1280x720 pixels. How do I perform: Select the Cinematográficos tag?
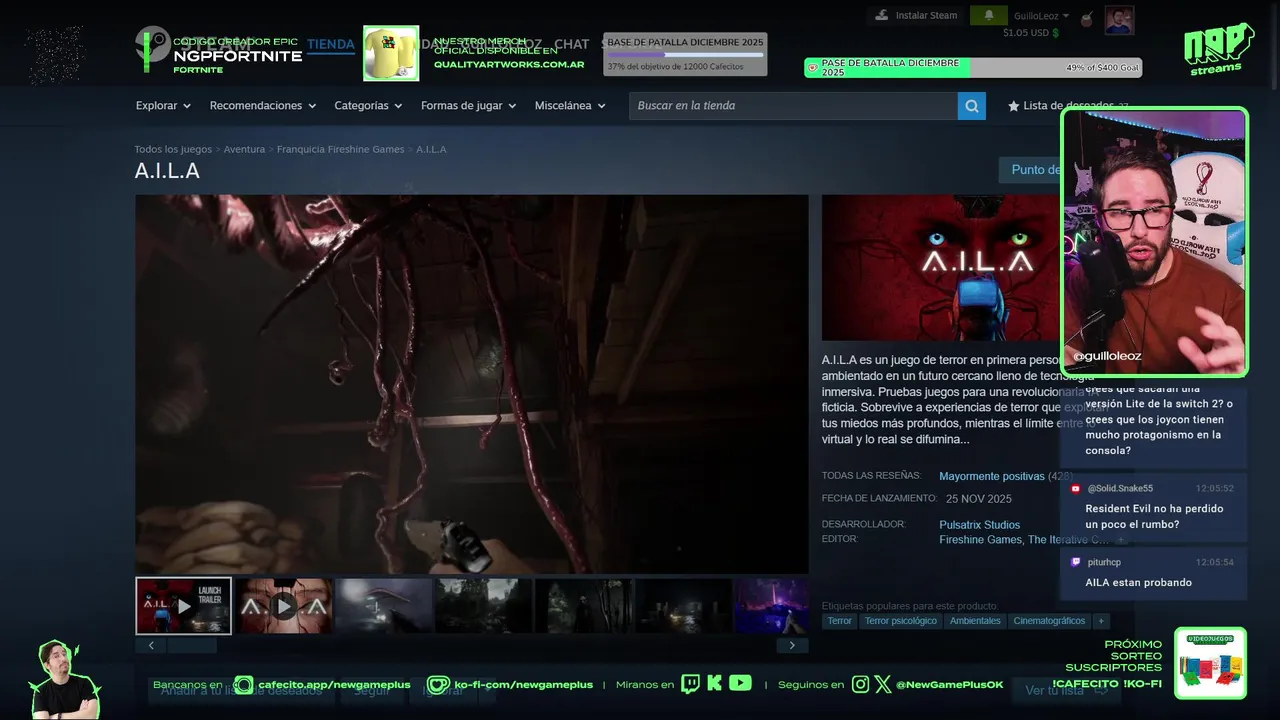click(1049, 621)
